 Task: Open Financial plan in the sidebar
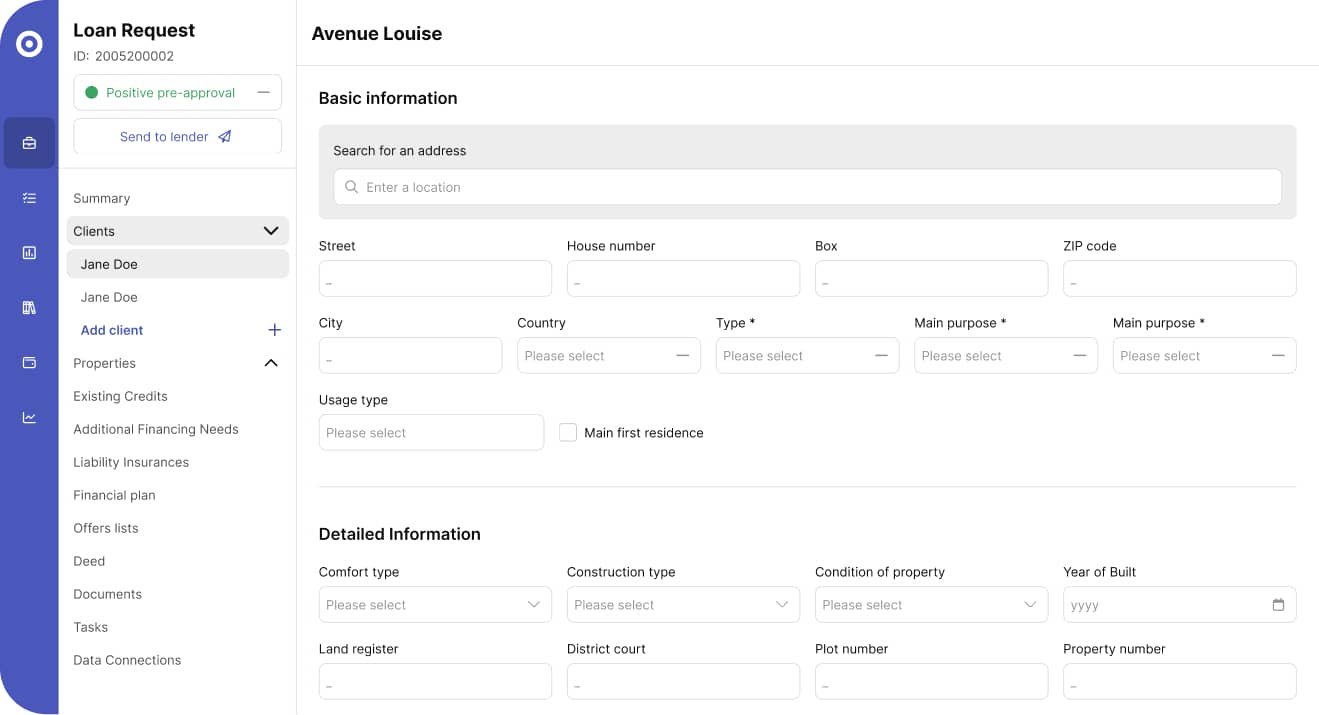point(114,495)
